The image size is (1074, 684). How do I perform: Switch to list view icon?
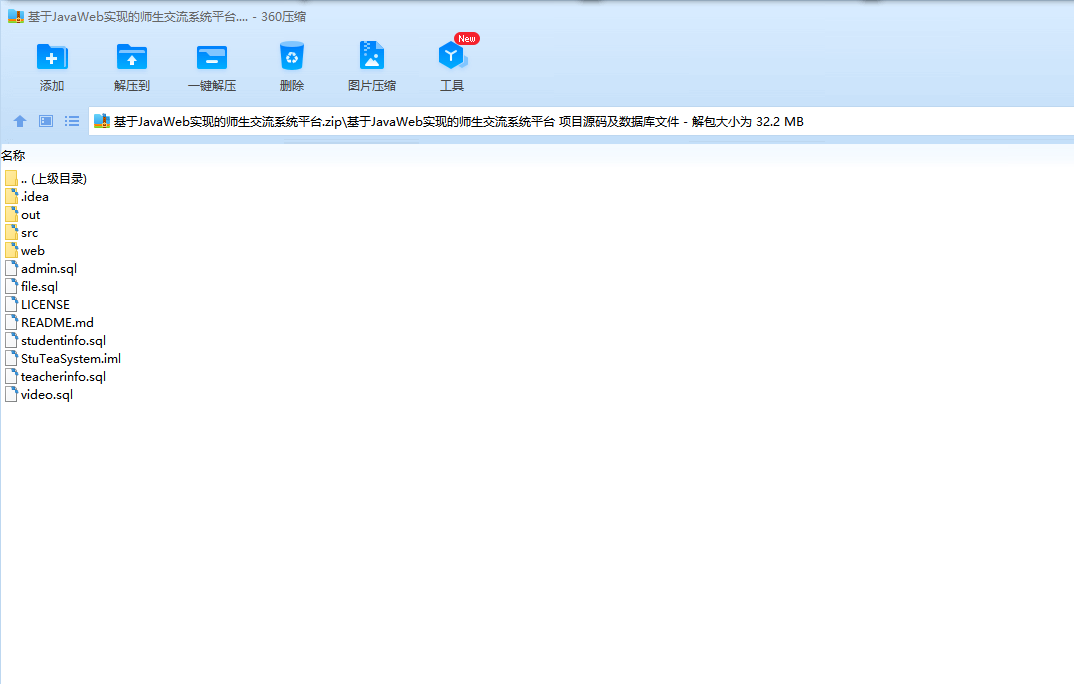tap(72, 121)
